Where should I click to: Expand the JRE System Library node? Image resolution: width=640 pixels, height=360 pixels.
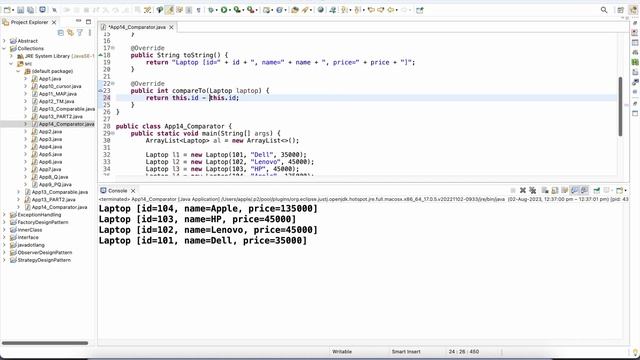(x=11, y=56)
